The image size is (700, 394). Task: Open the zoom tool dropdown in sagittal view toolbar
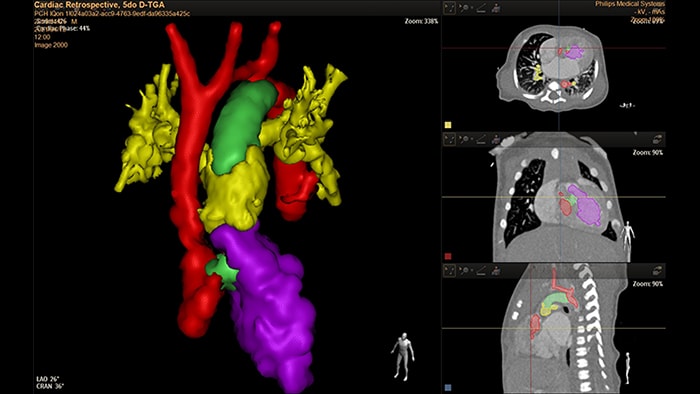pyautogui.click(x=471, y=271)
